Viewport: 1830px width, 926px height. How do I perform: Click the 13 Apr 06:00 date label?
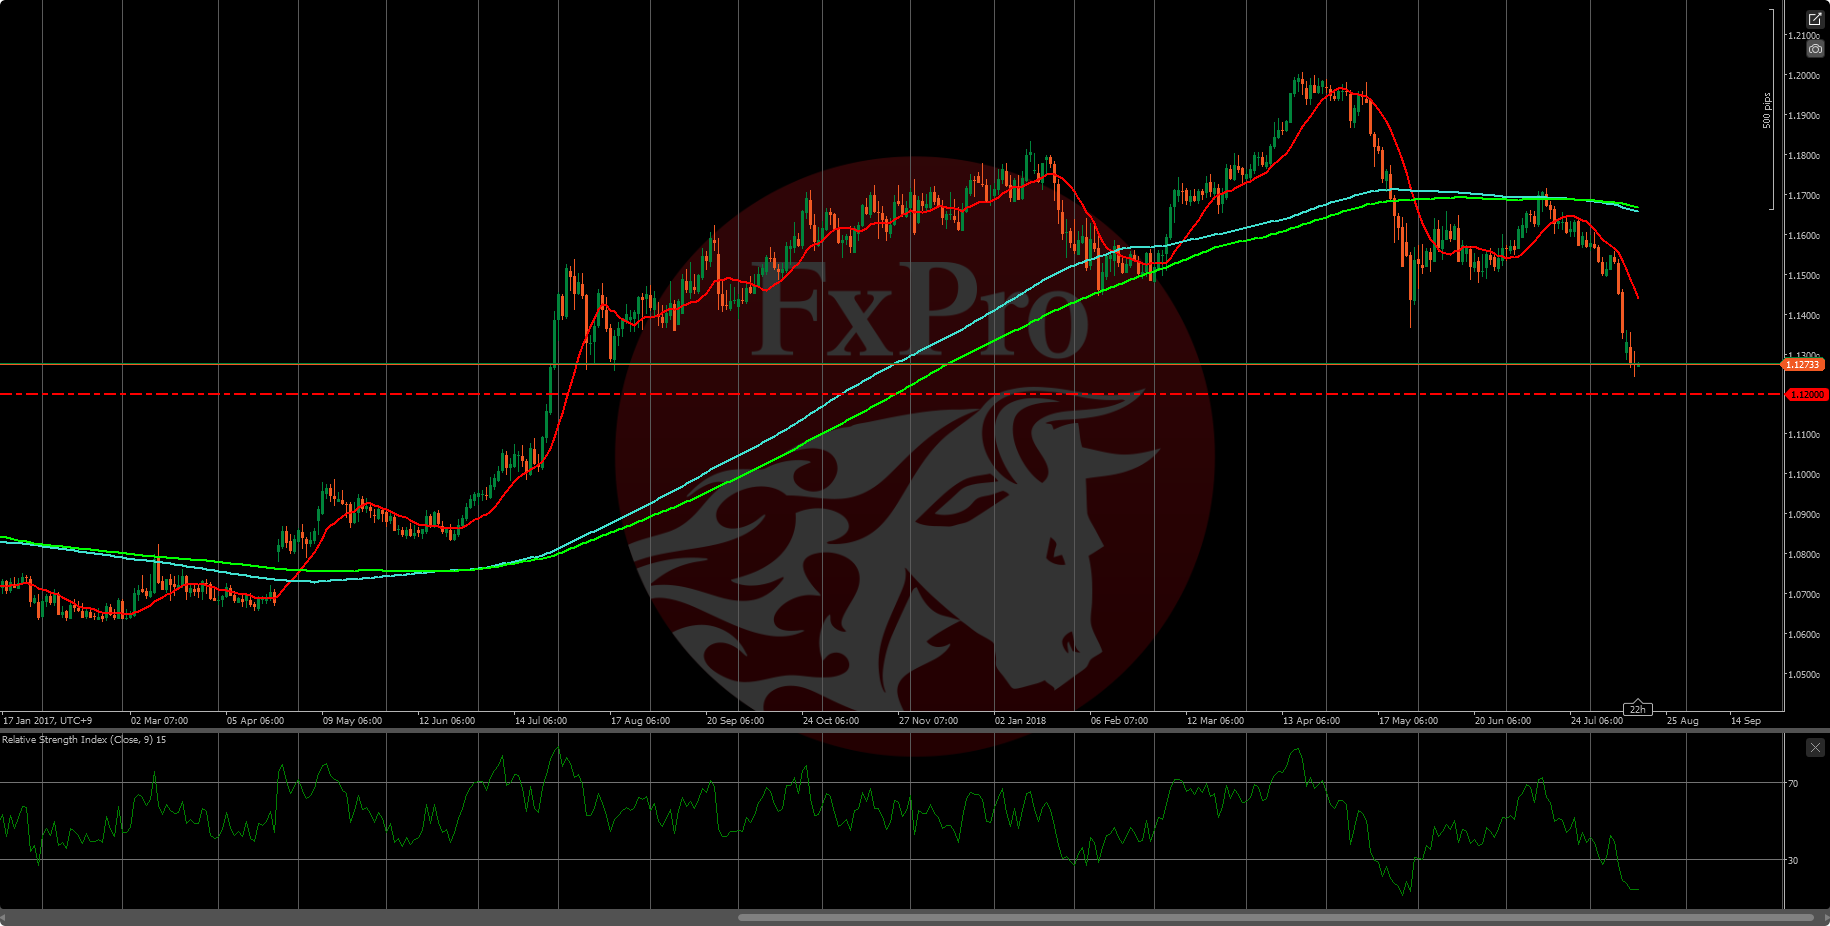[1311, 720]
